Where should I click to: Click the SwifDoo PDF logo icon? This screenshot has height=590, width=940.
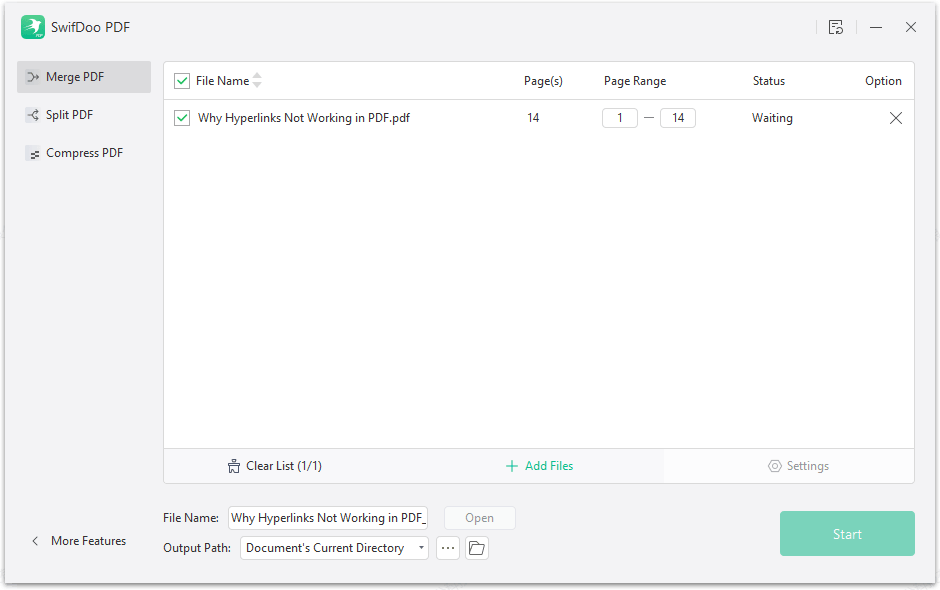pyautogui.click(x=32, y=27)
